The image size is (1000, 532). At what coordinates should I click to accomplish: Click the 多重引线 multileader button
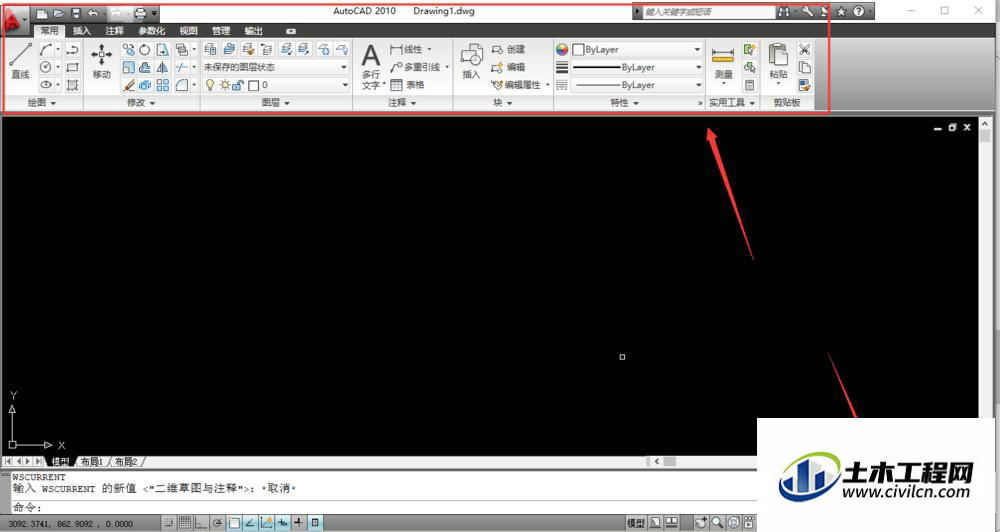[x=418, y=67]
